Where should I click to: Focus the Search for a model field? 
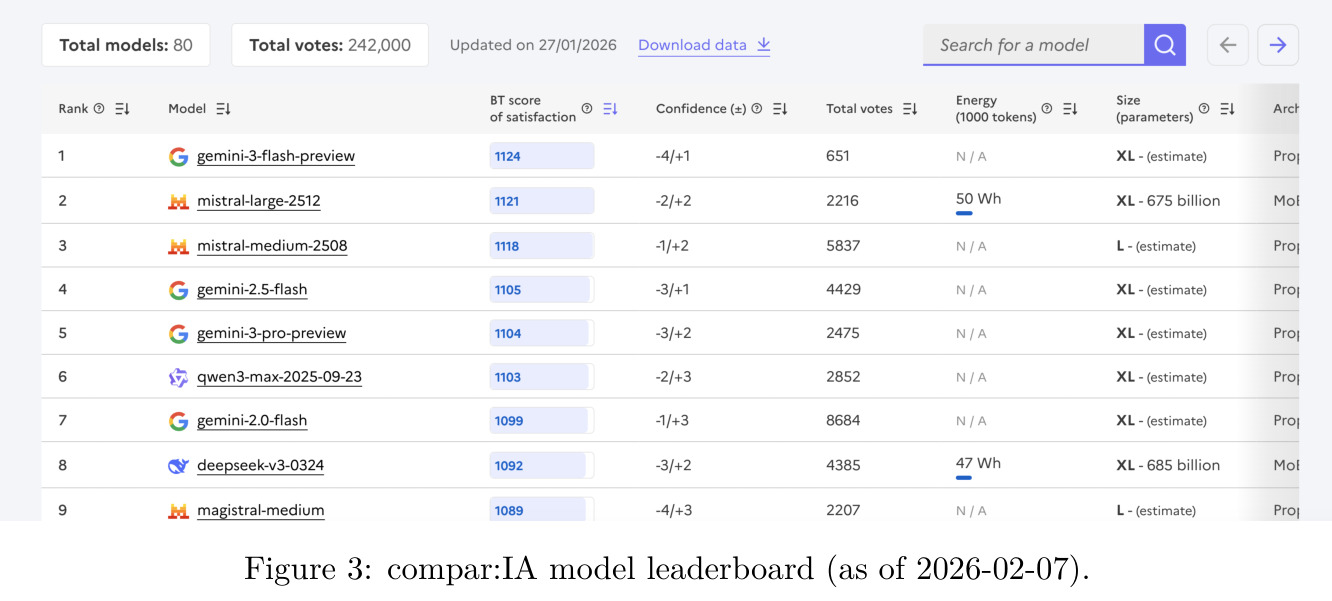[1033, 45]
